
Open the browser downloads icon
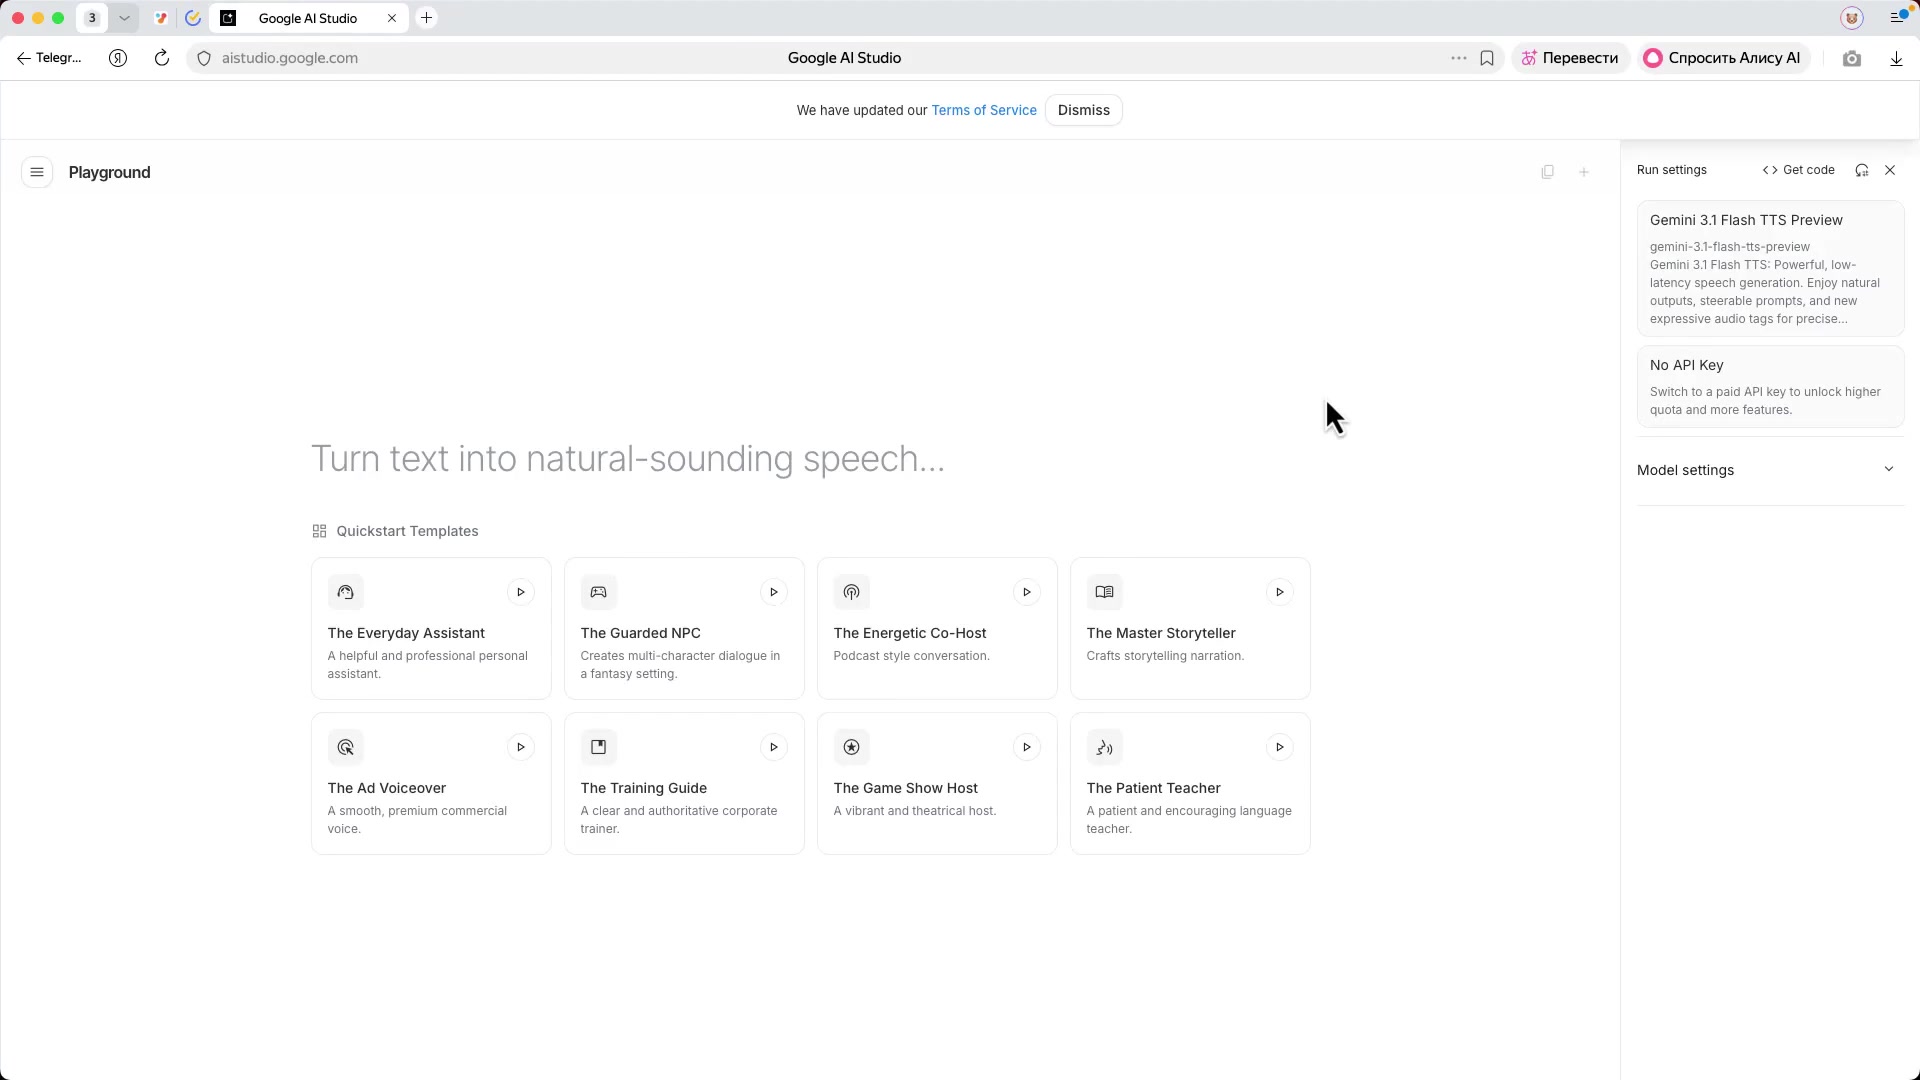click(1896, 58)
